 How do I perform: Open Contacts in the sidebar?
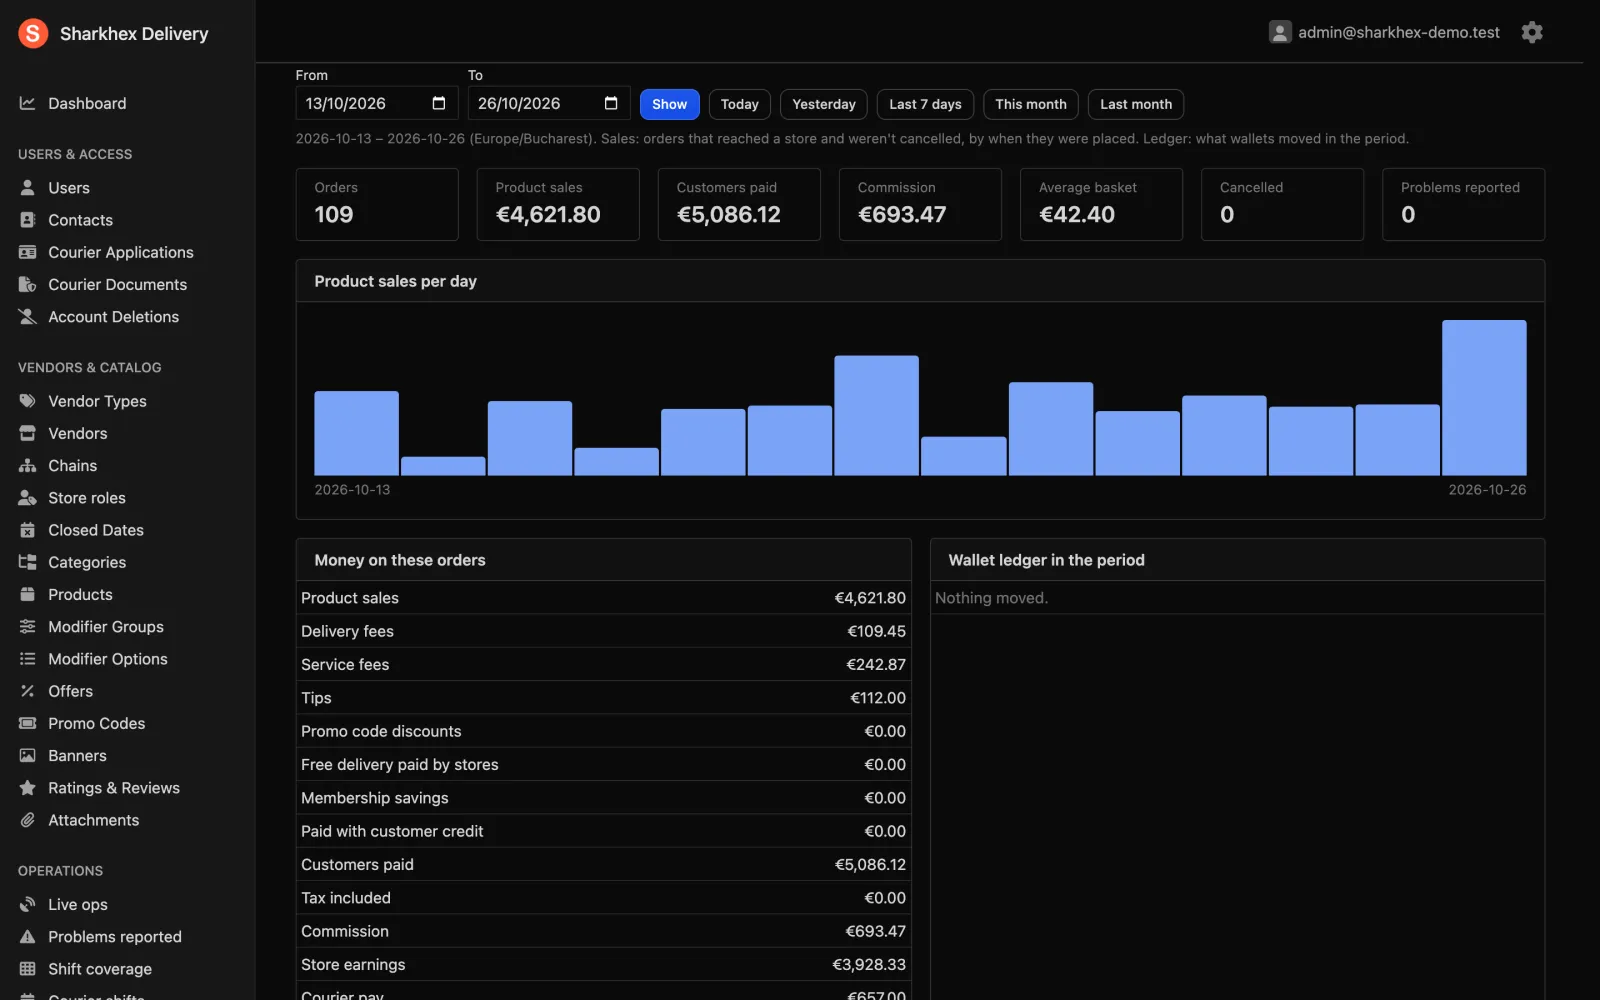point(80,220)
